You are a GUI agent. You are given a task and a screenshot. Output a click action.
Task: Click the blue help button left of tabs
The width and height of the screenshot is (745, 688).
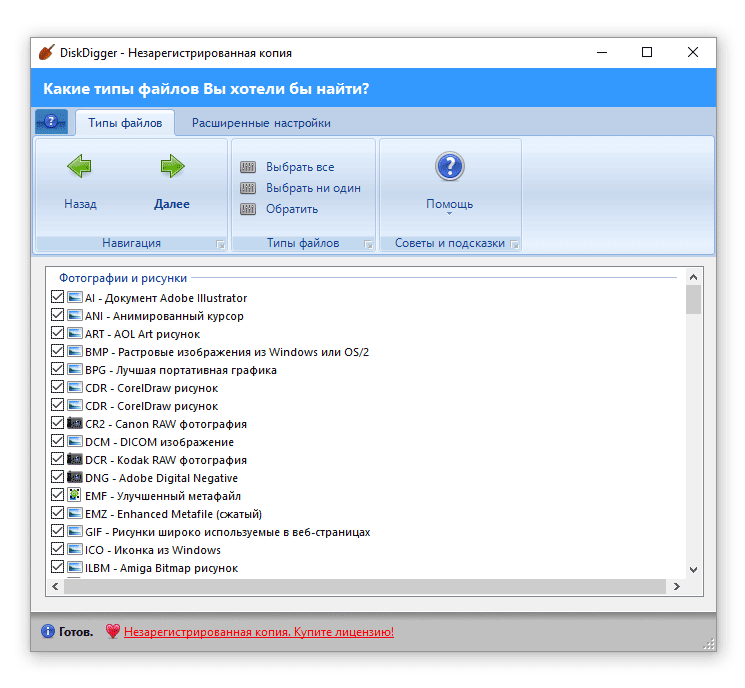click(51, 122)
